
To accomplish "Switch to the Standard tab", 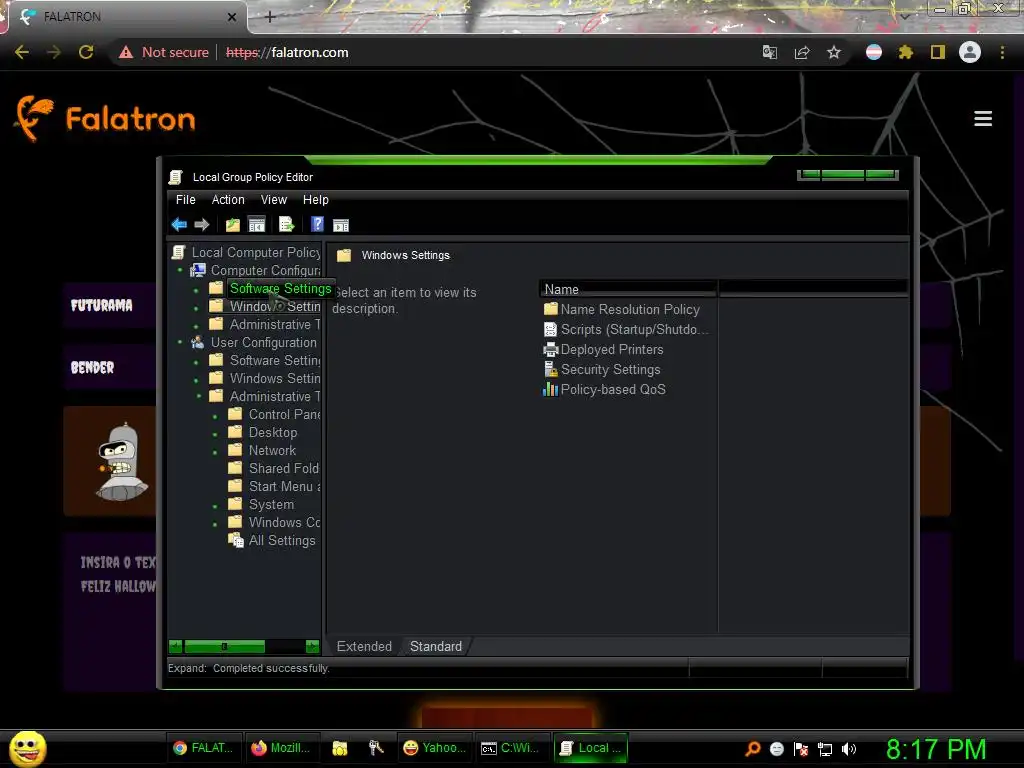I will tap(436, 647).
